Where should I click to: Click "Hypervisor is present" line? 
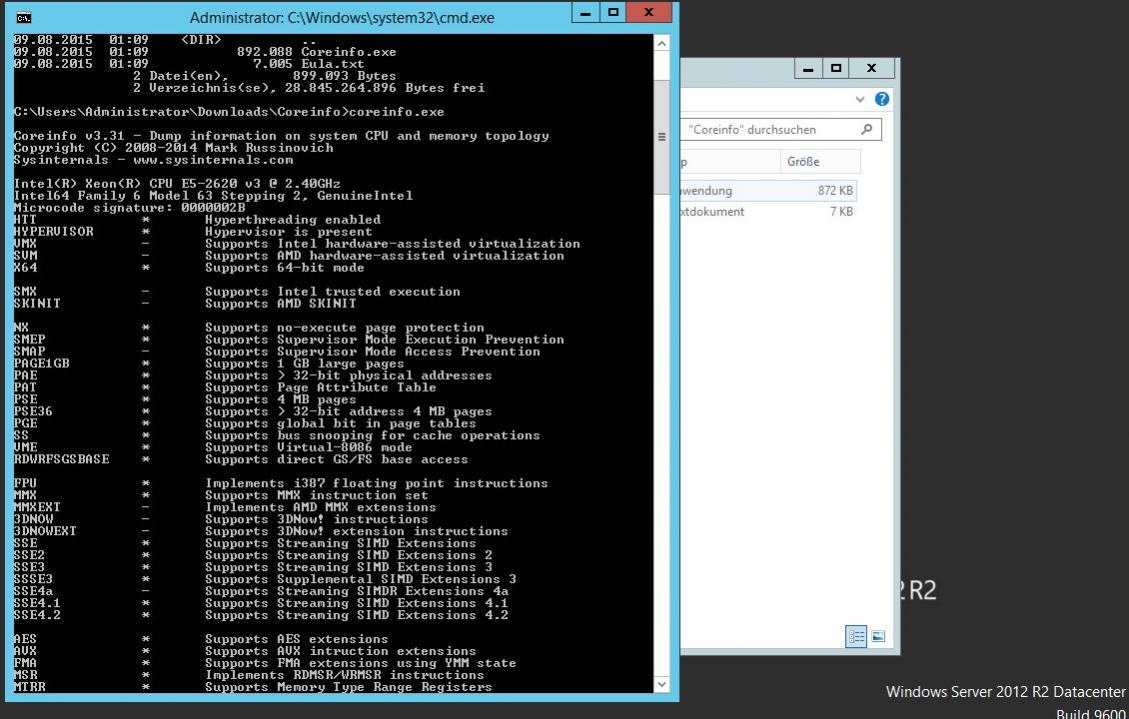point(288,232)
